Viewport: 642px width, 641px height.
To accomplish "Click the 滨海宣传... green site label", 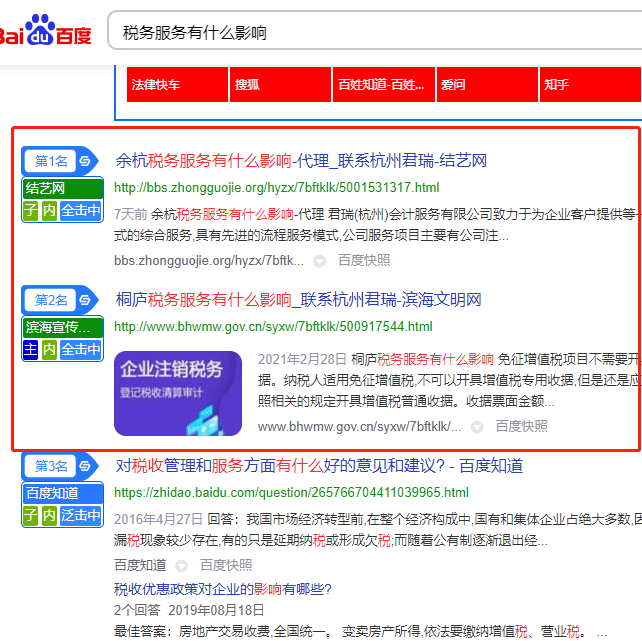I will tap(63, 327).
